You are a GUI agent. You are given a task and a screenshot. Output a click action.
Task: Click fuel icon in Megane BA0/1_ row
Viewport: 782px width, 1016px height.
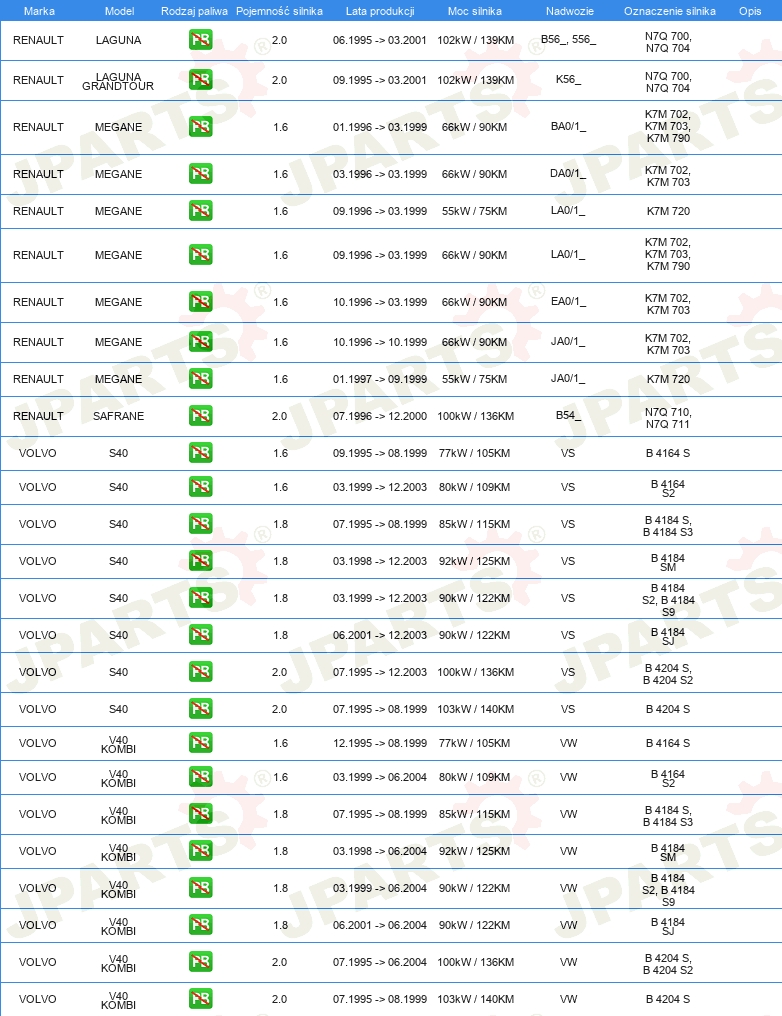[x=201, y=126]
